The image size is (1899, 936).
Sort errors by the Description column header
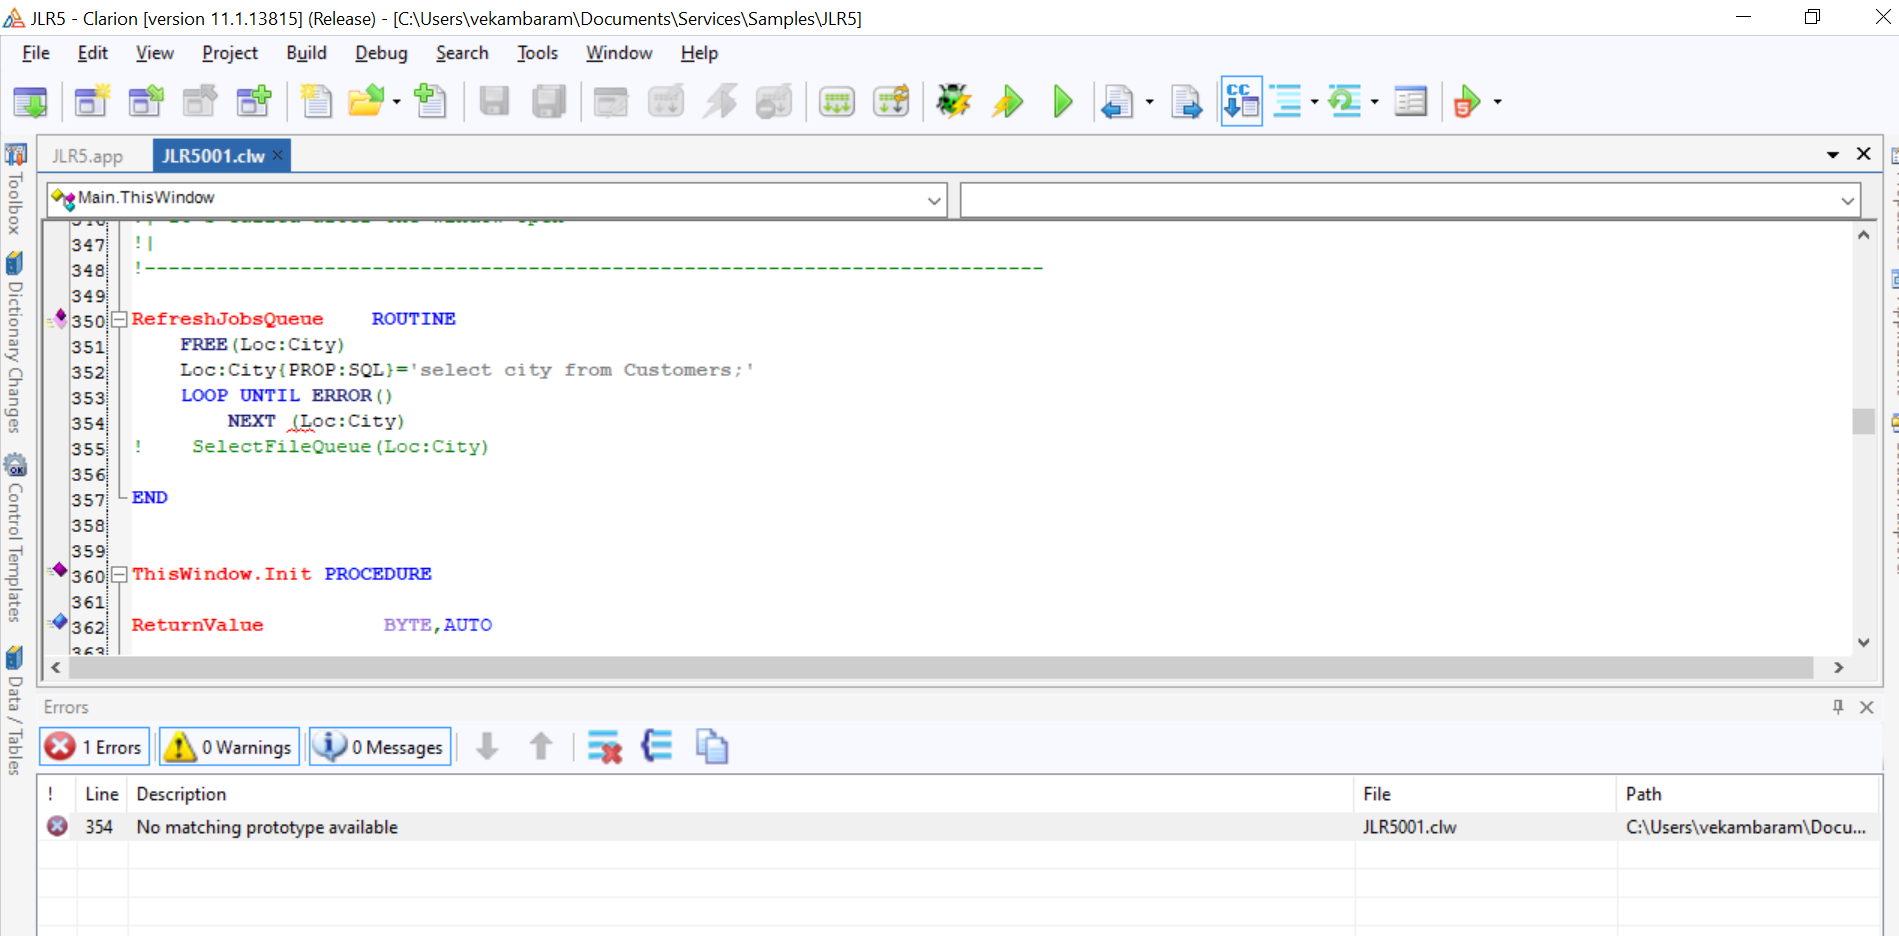(181, 794)
